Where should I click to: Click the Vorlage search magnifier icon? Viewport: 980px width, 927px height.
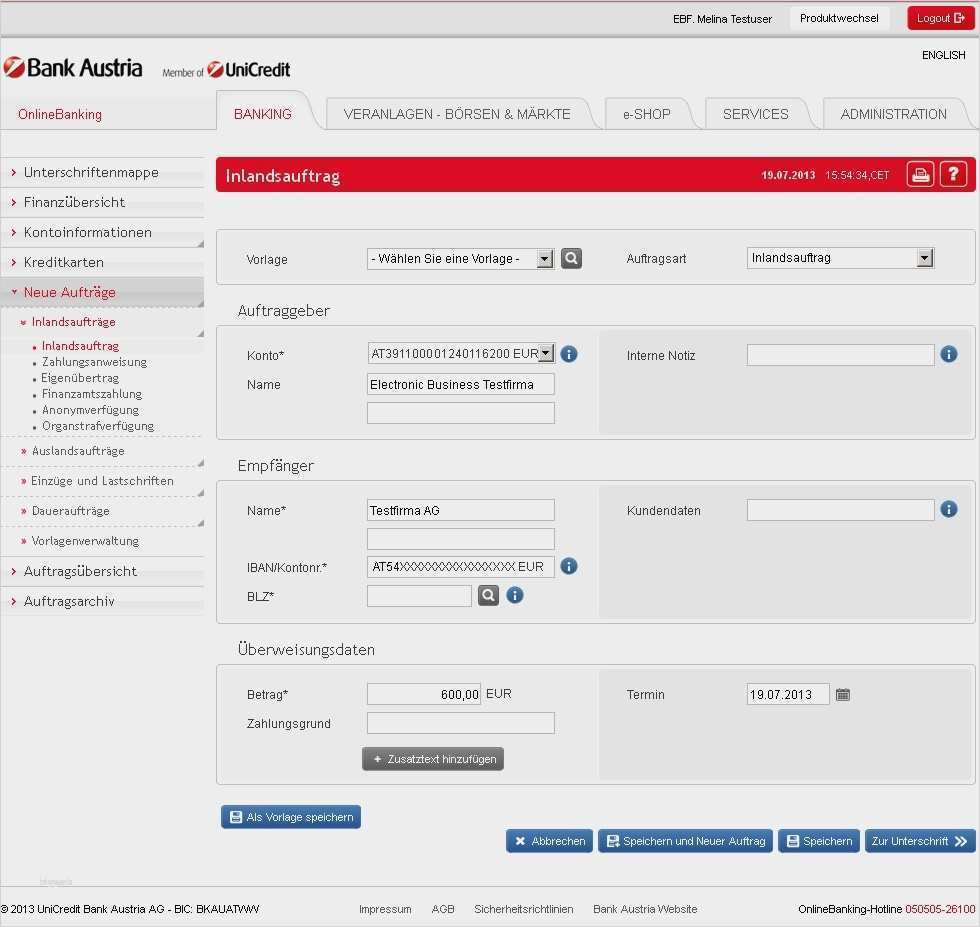tap(571, 259)
